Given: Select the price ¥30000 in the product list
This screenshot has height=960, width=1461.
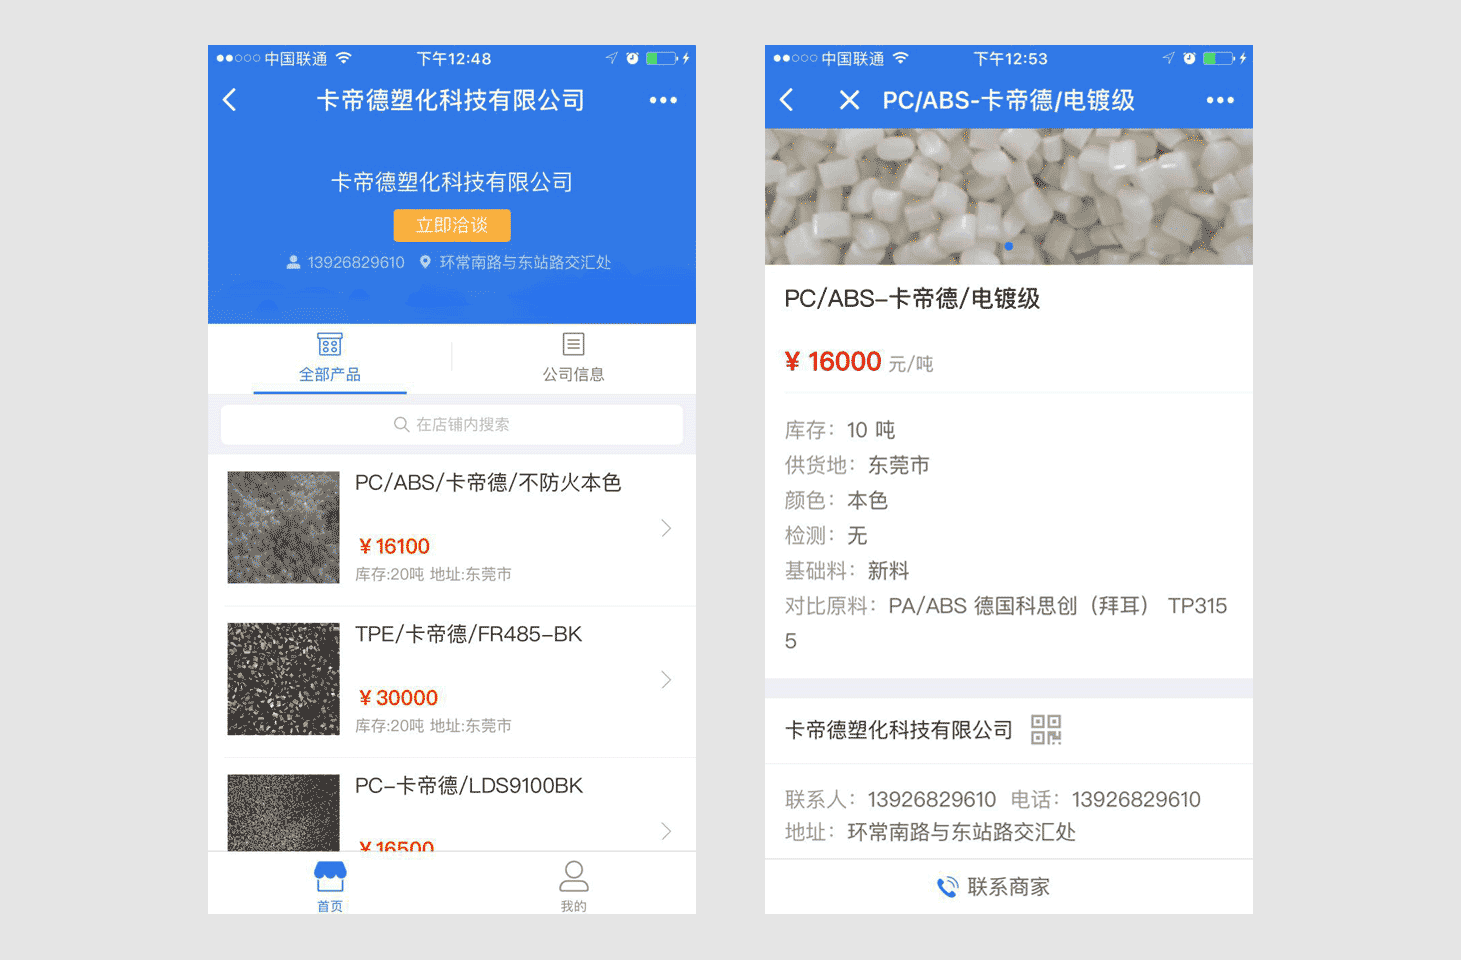Looking at the screenshot, I should 398,698.
